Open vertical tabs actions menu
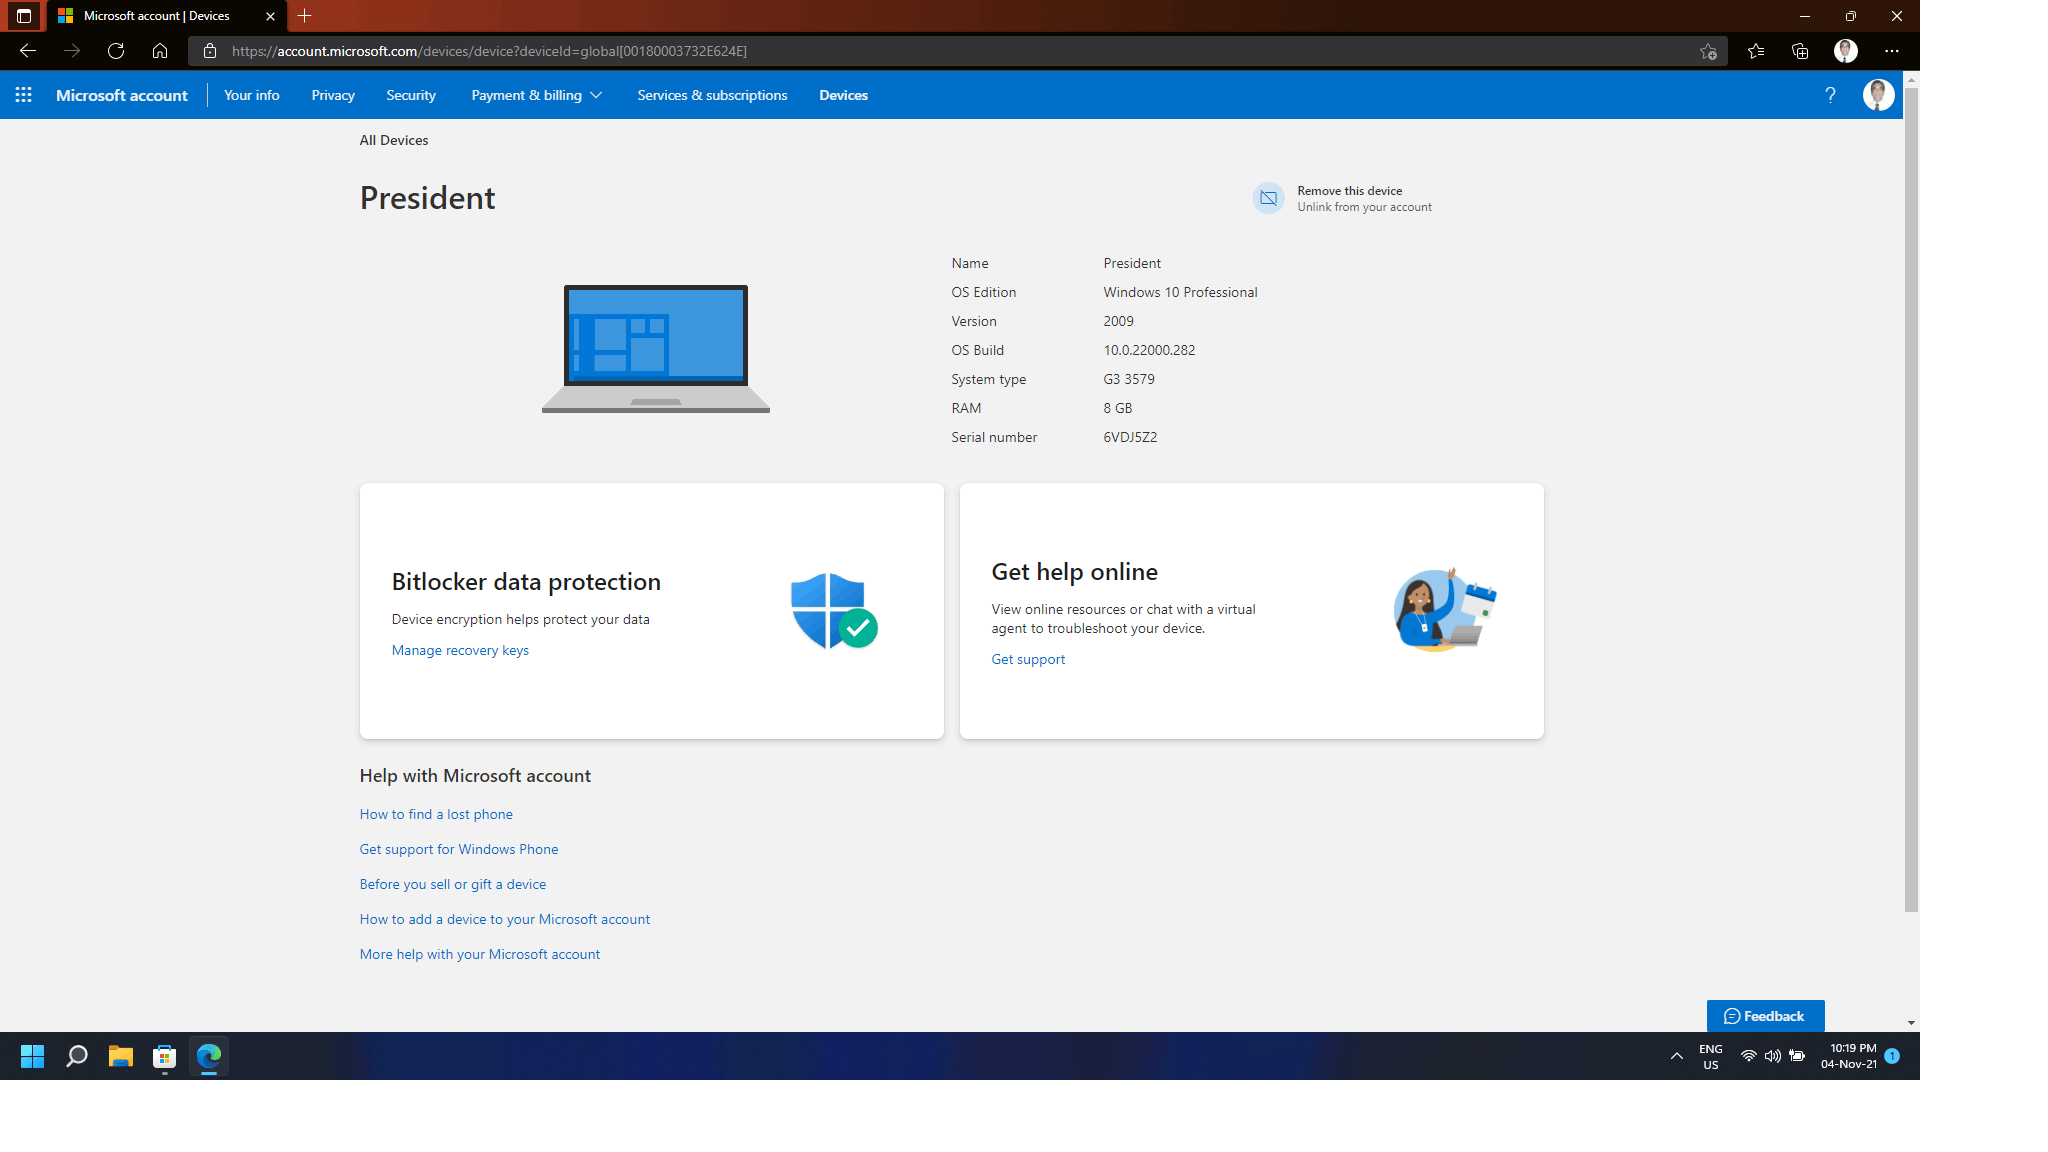 coord(24,16)
